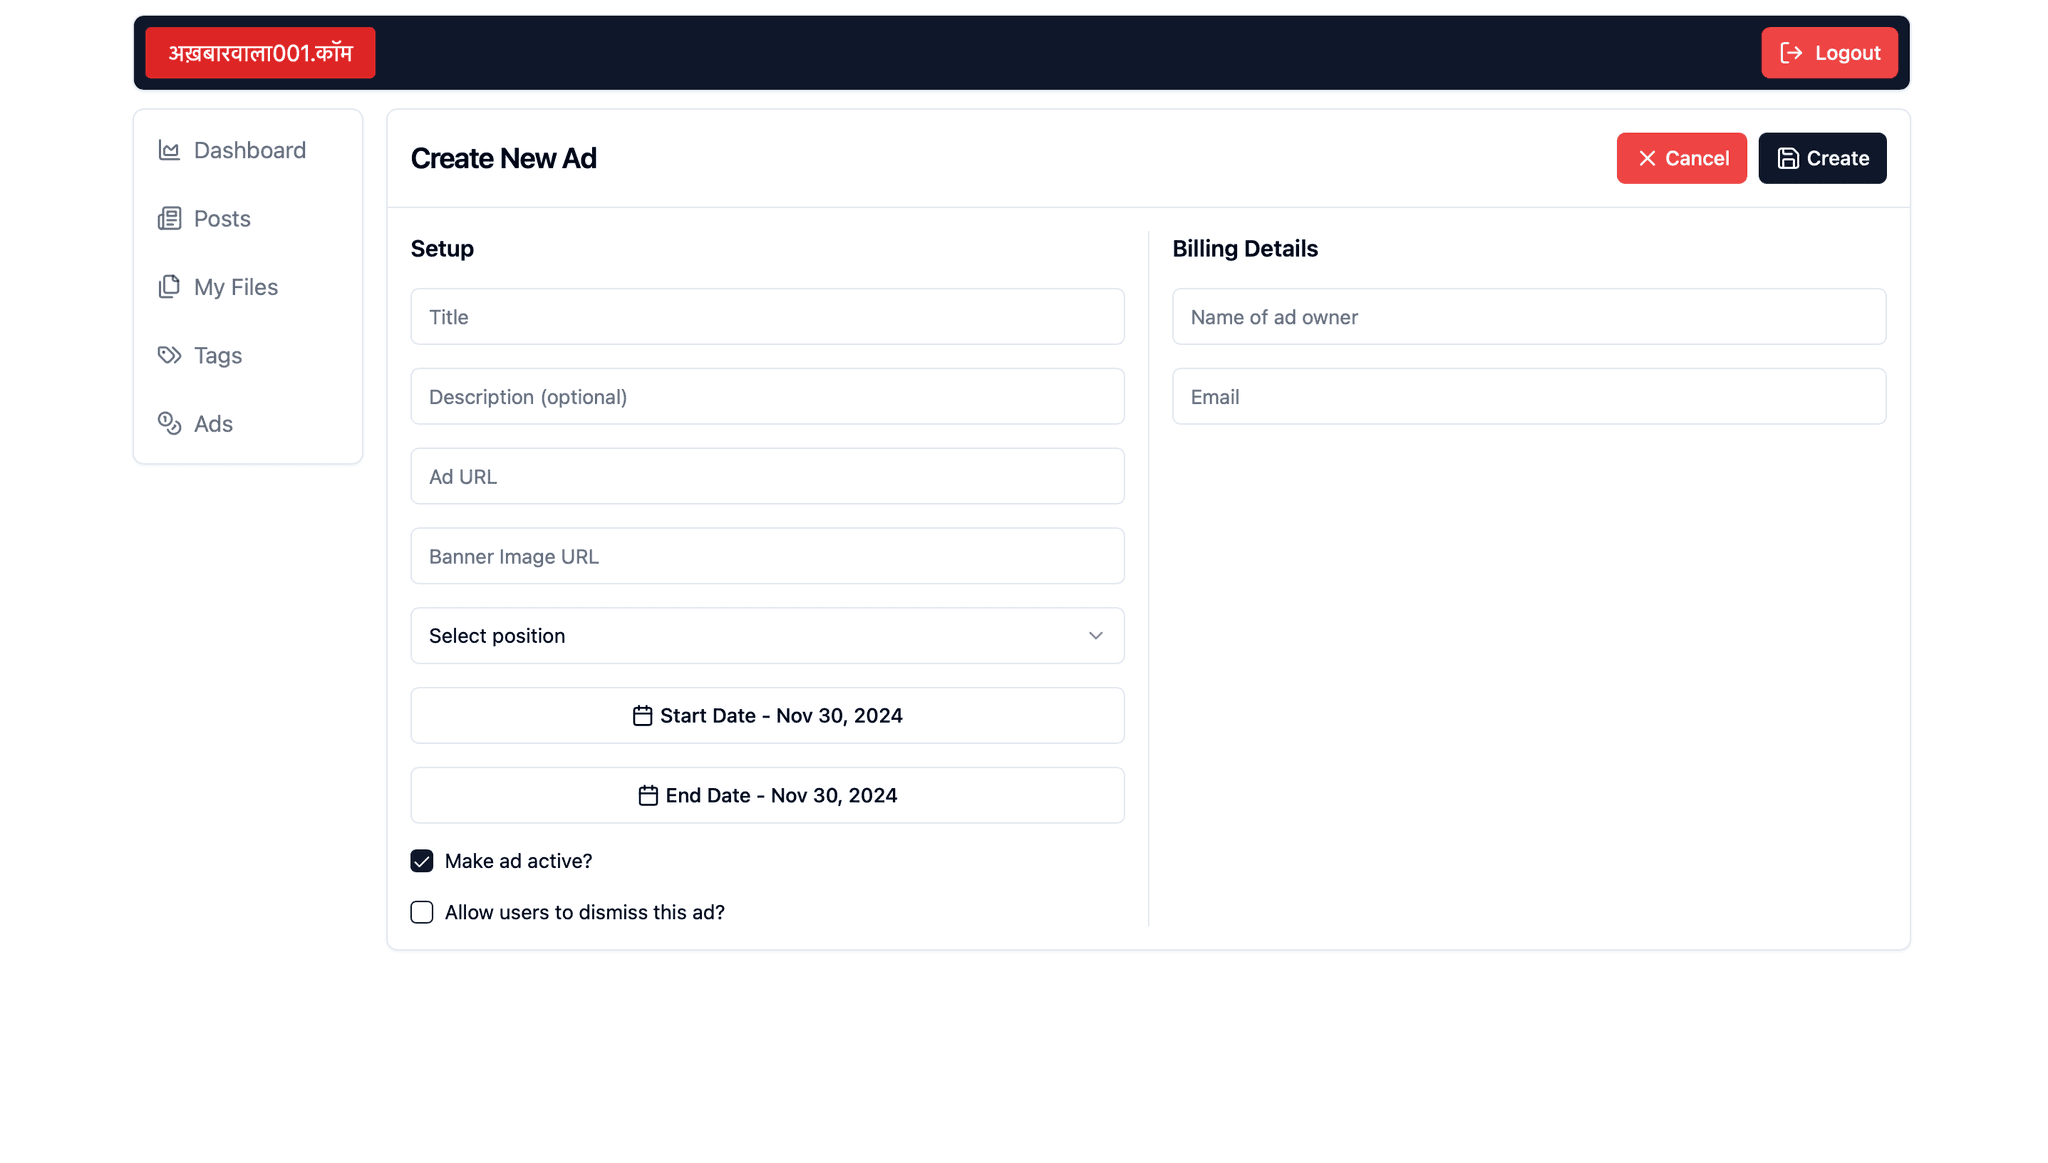This screenshot has height=1163, width=2048.
Task: Click the Tags icon in sidebar
Action: (x=169, y=355)
